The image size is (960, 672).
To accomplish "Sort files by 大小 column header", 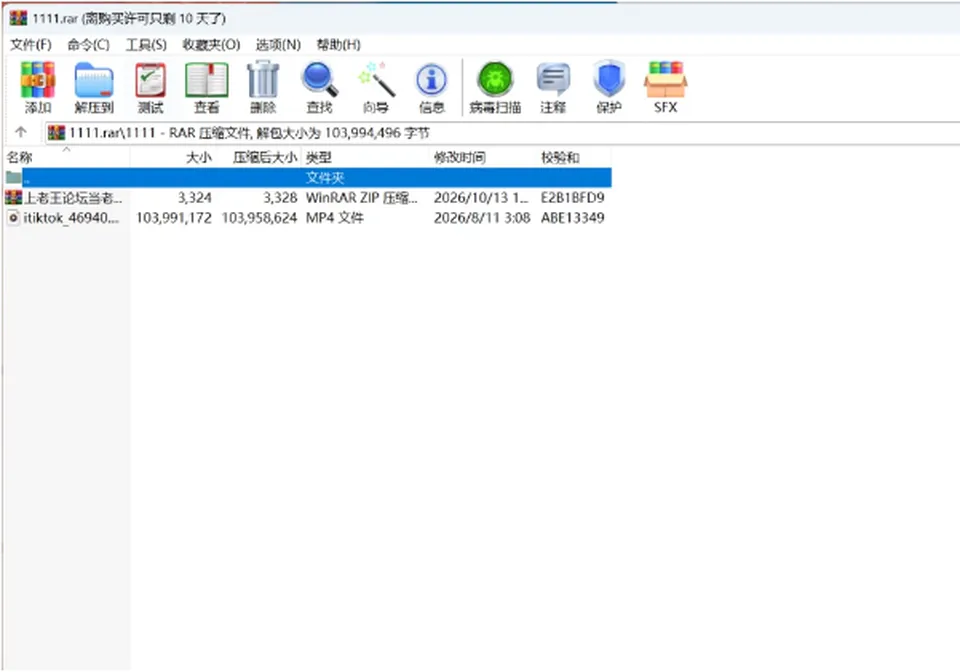I will pyautogui.click(x=173, y=157).
